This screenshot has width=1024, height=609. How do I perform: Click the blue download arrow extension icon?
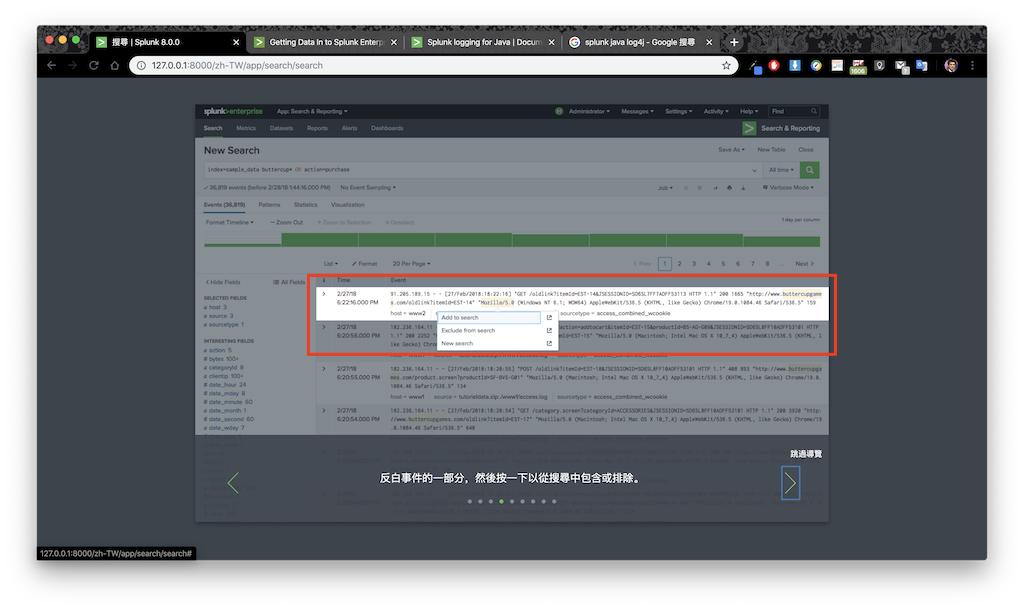(795, 65)
